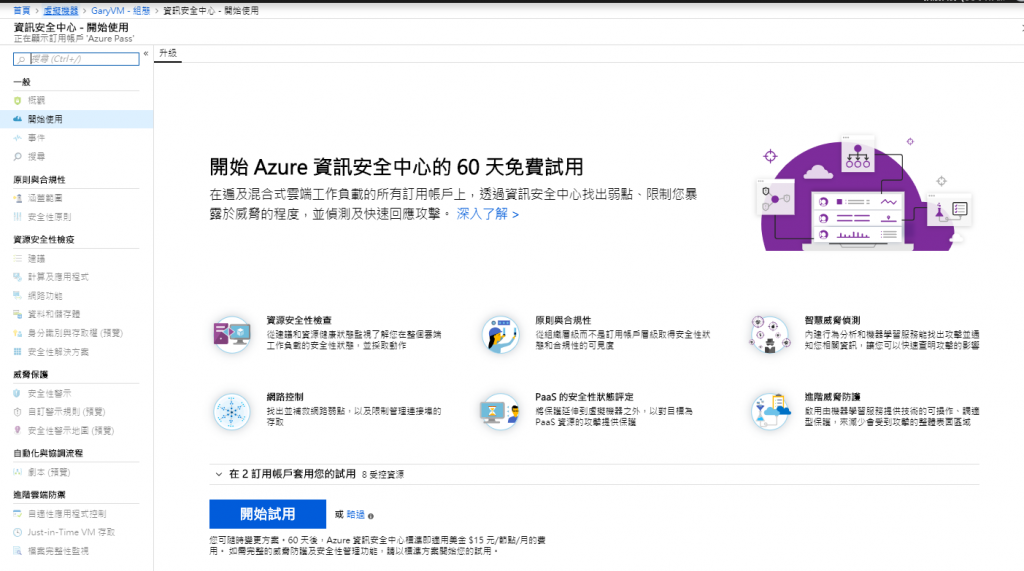Screen dimensions: 1024x571
Task: Click the 資源安全性檢查 card heading
Action: click(299, 320)
